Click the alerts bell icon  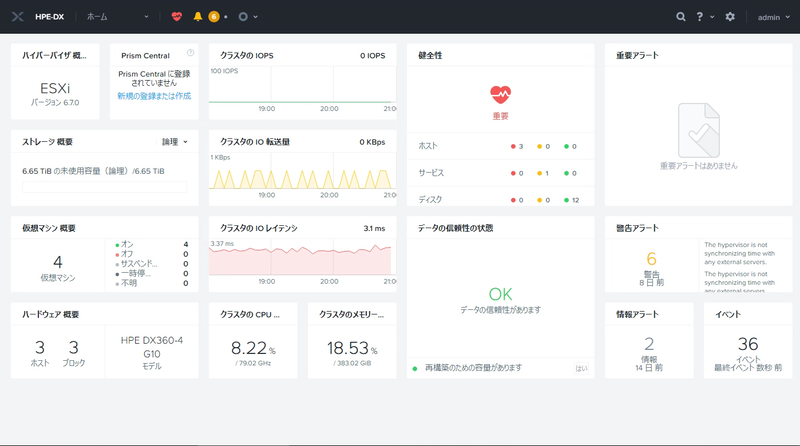[198, 17]
